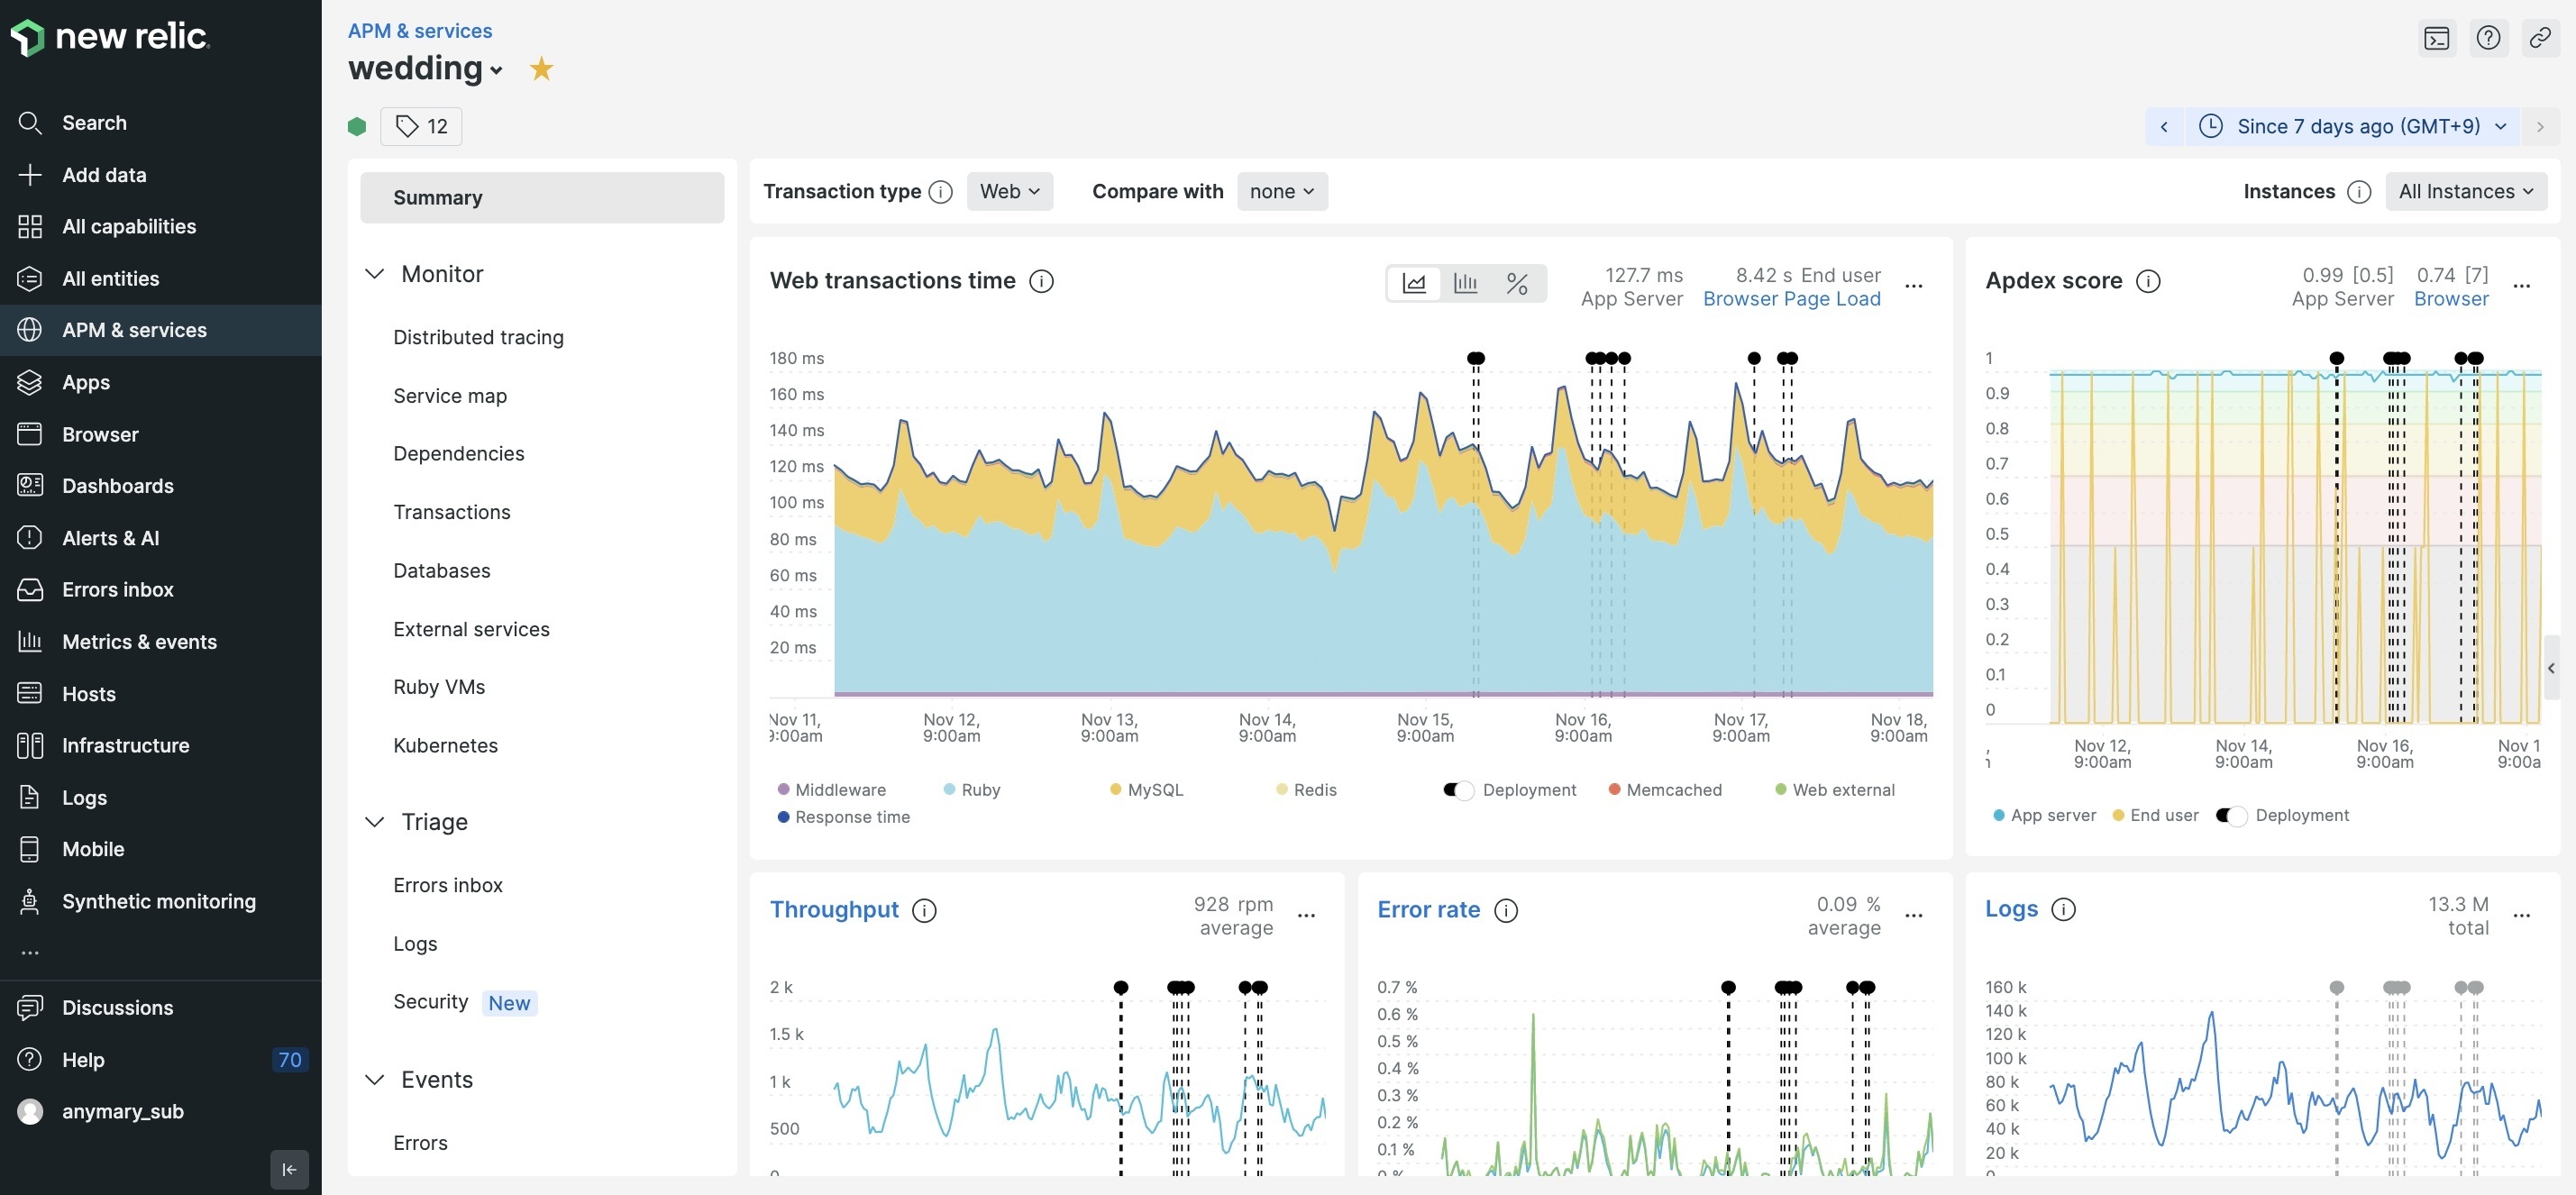Toggle Middleware series in chart legend
2576x1195 pixels.
click(x=832, y=790)
